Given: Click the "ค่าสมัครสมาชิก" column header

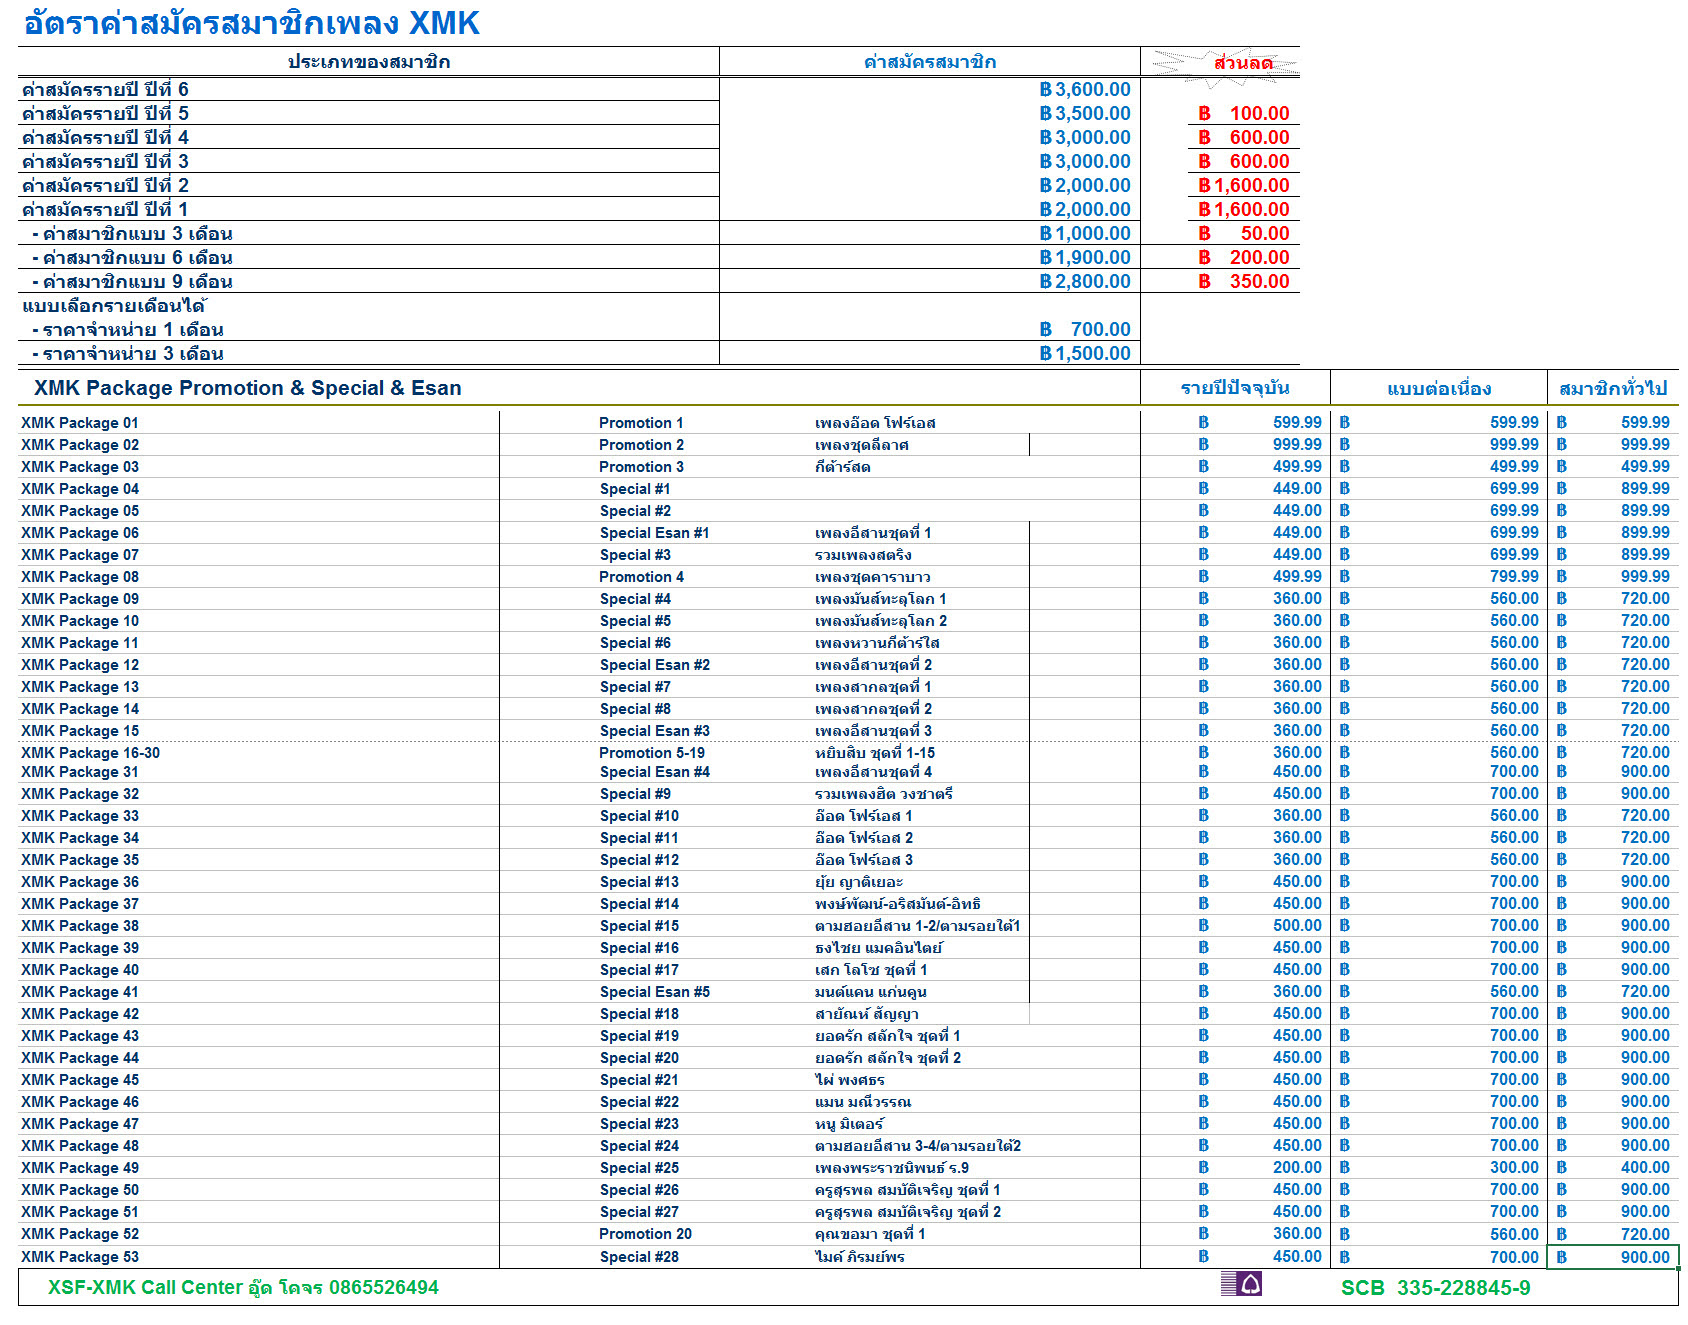Looking at the screenshot, I should coord(929,62).
